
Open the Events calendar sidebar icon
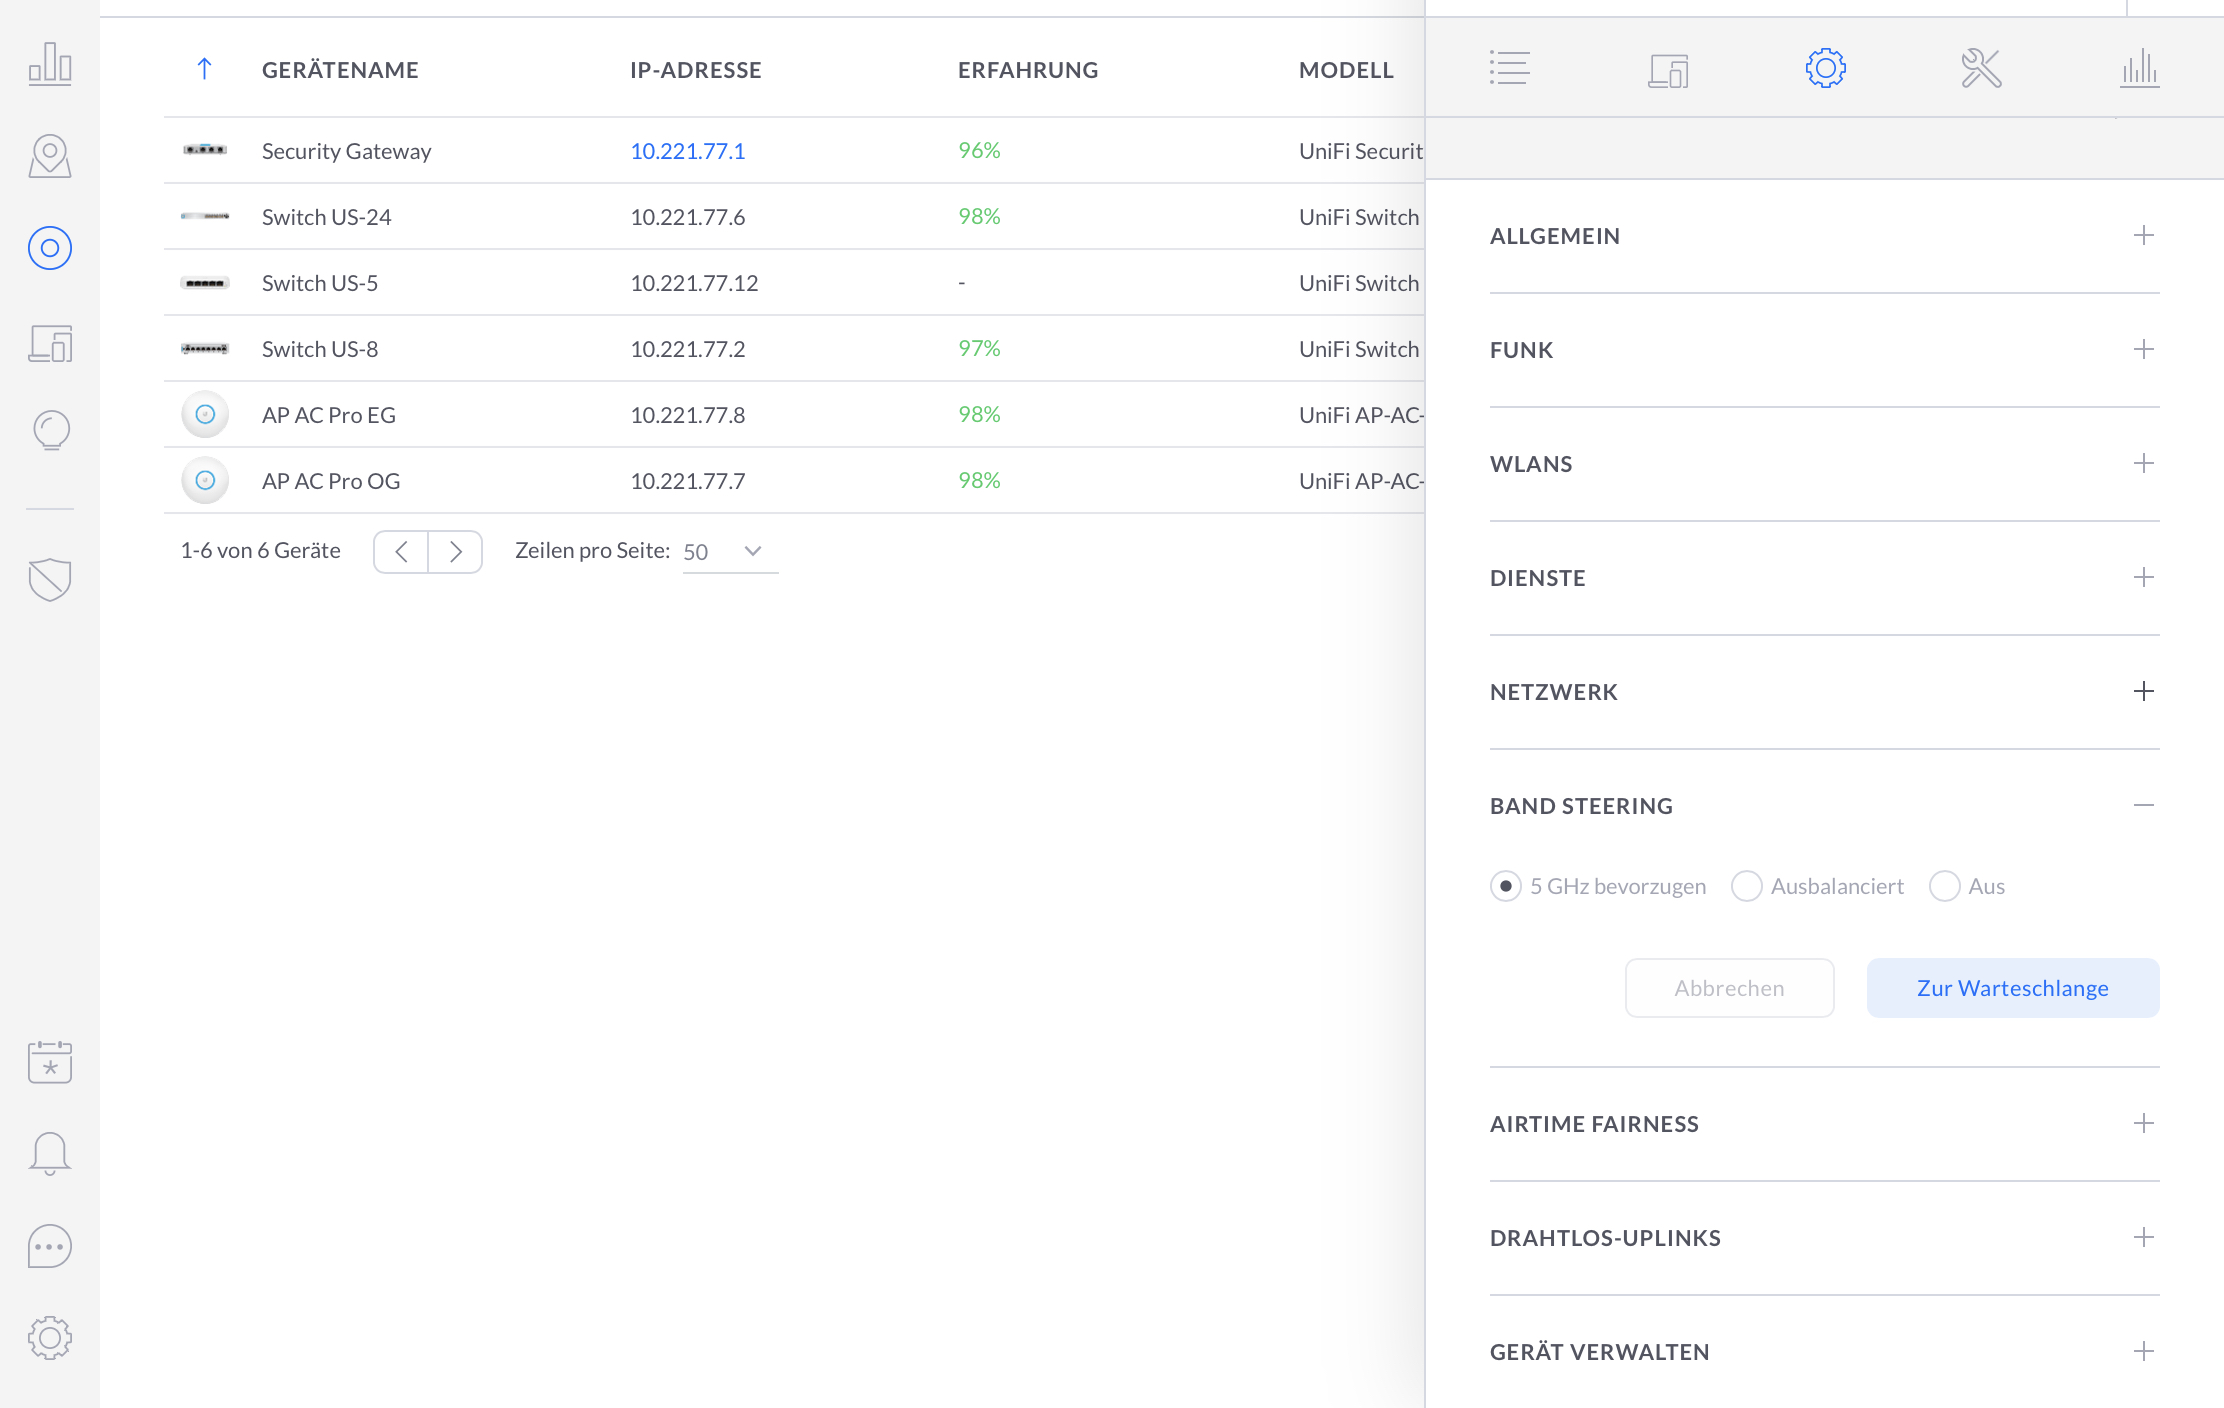pyautogui.click(x=50, y=1061)
